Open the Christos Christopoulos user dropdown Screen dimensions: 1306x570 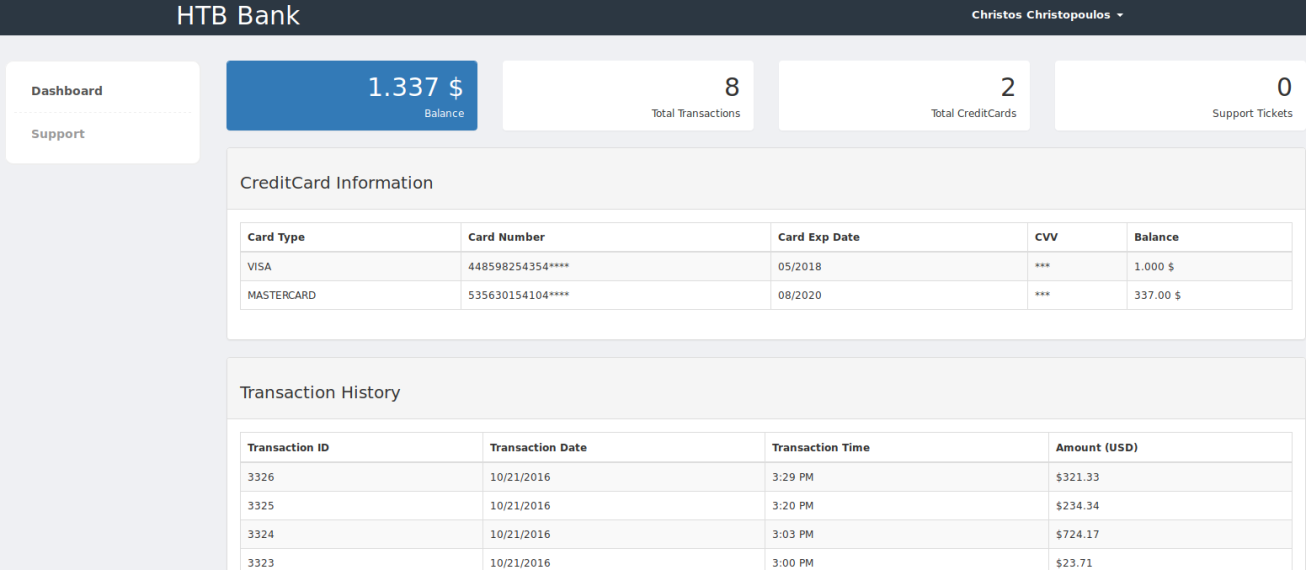[x=1047, y=15]
